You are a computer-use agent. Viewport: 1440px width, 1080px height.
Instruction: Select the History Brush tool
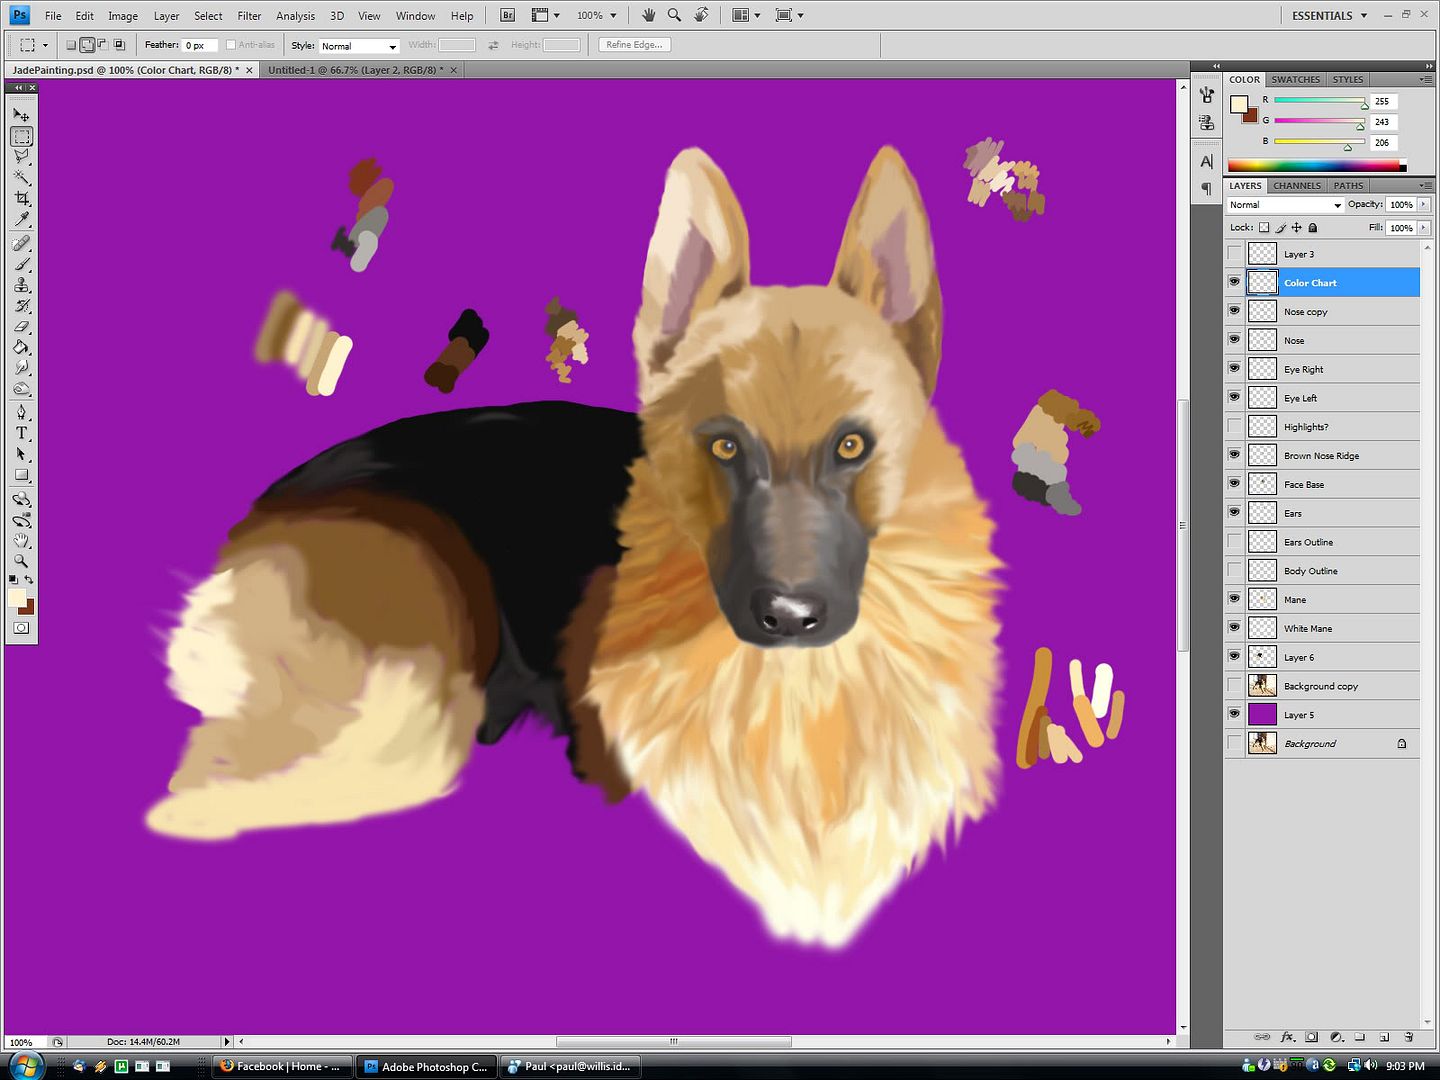click(x=21, y=306)
